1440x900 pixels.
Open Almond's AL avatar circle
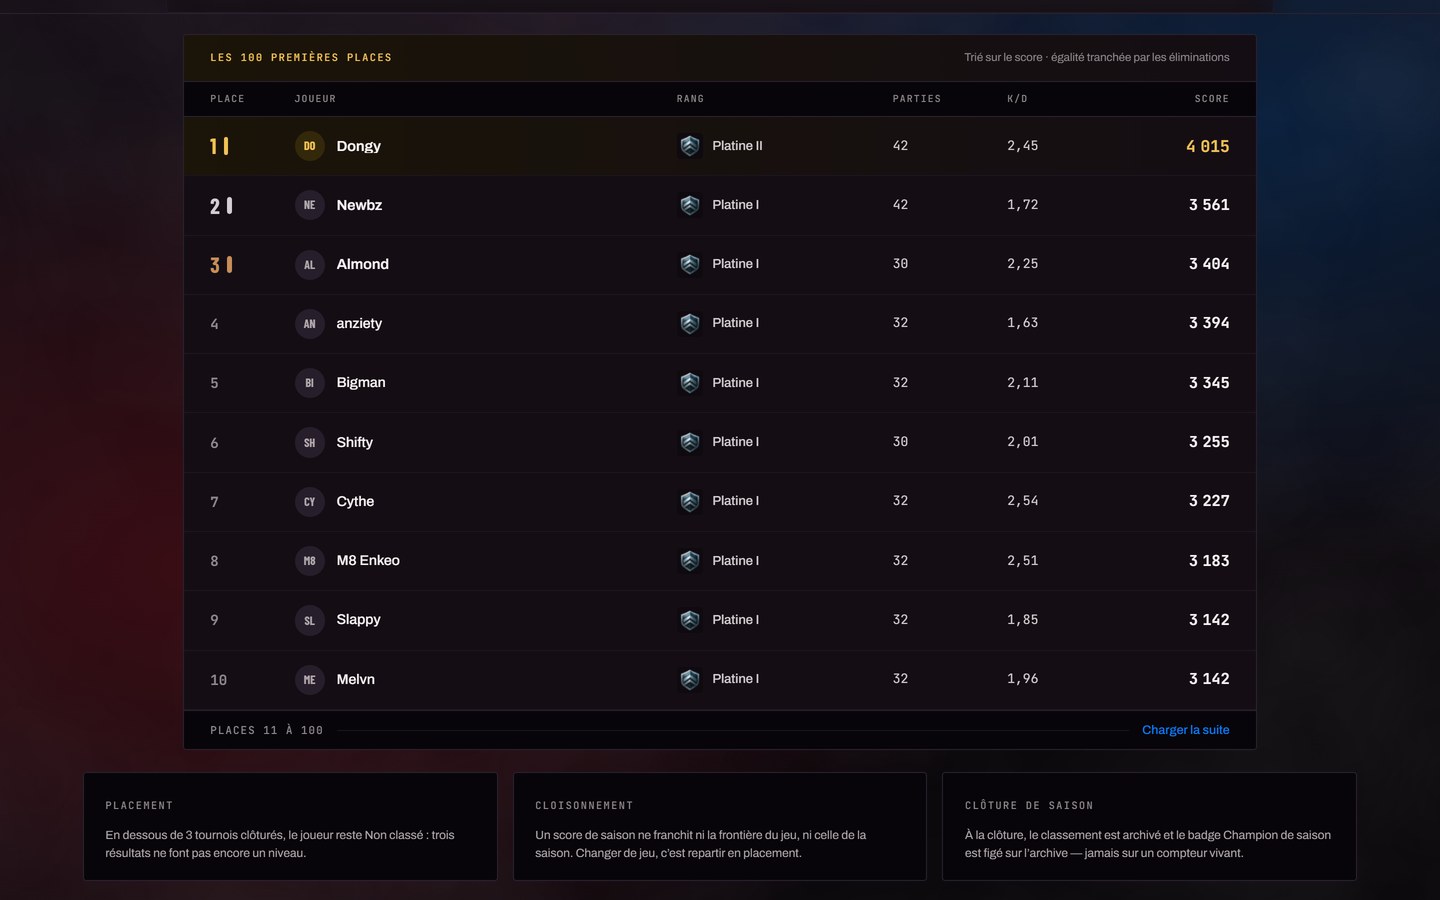pyautogui.click(x=309, y=264)
